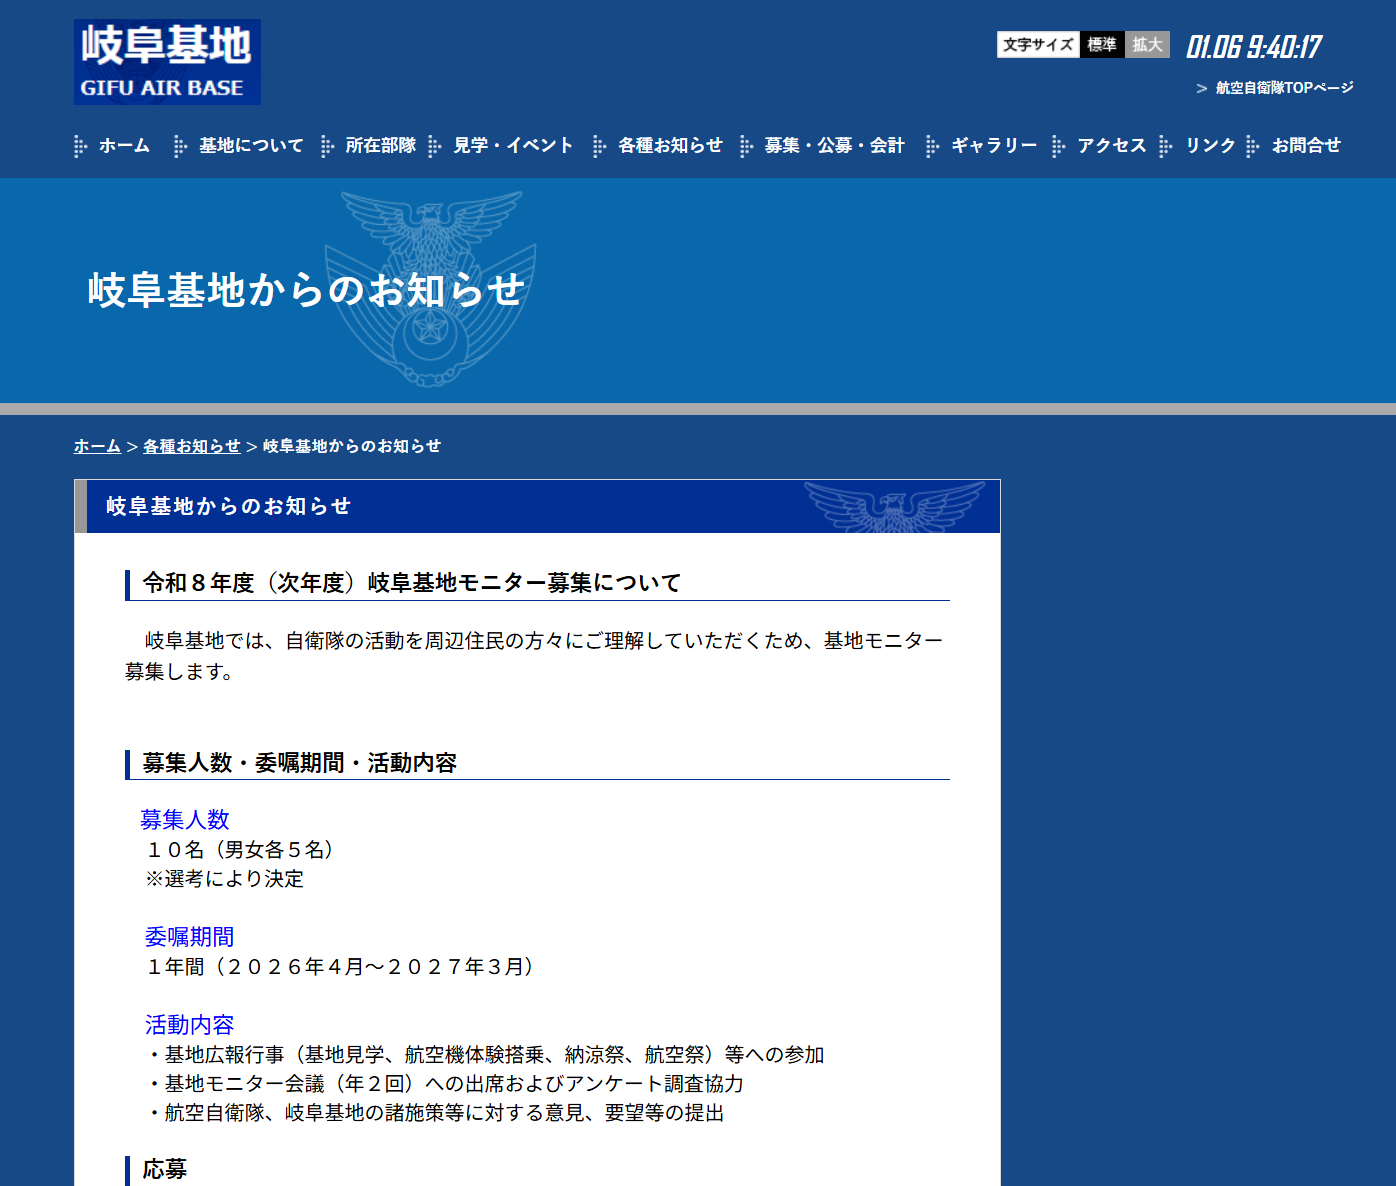Image resolution: width=1396 pixels, height=1186 pixels.
Task: Click the 岐阜基地 GIFU AIR BASE logo
Action: (167, 62)
